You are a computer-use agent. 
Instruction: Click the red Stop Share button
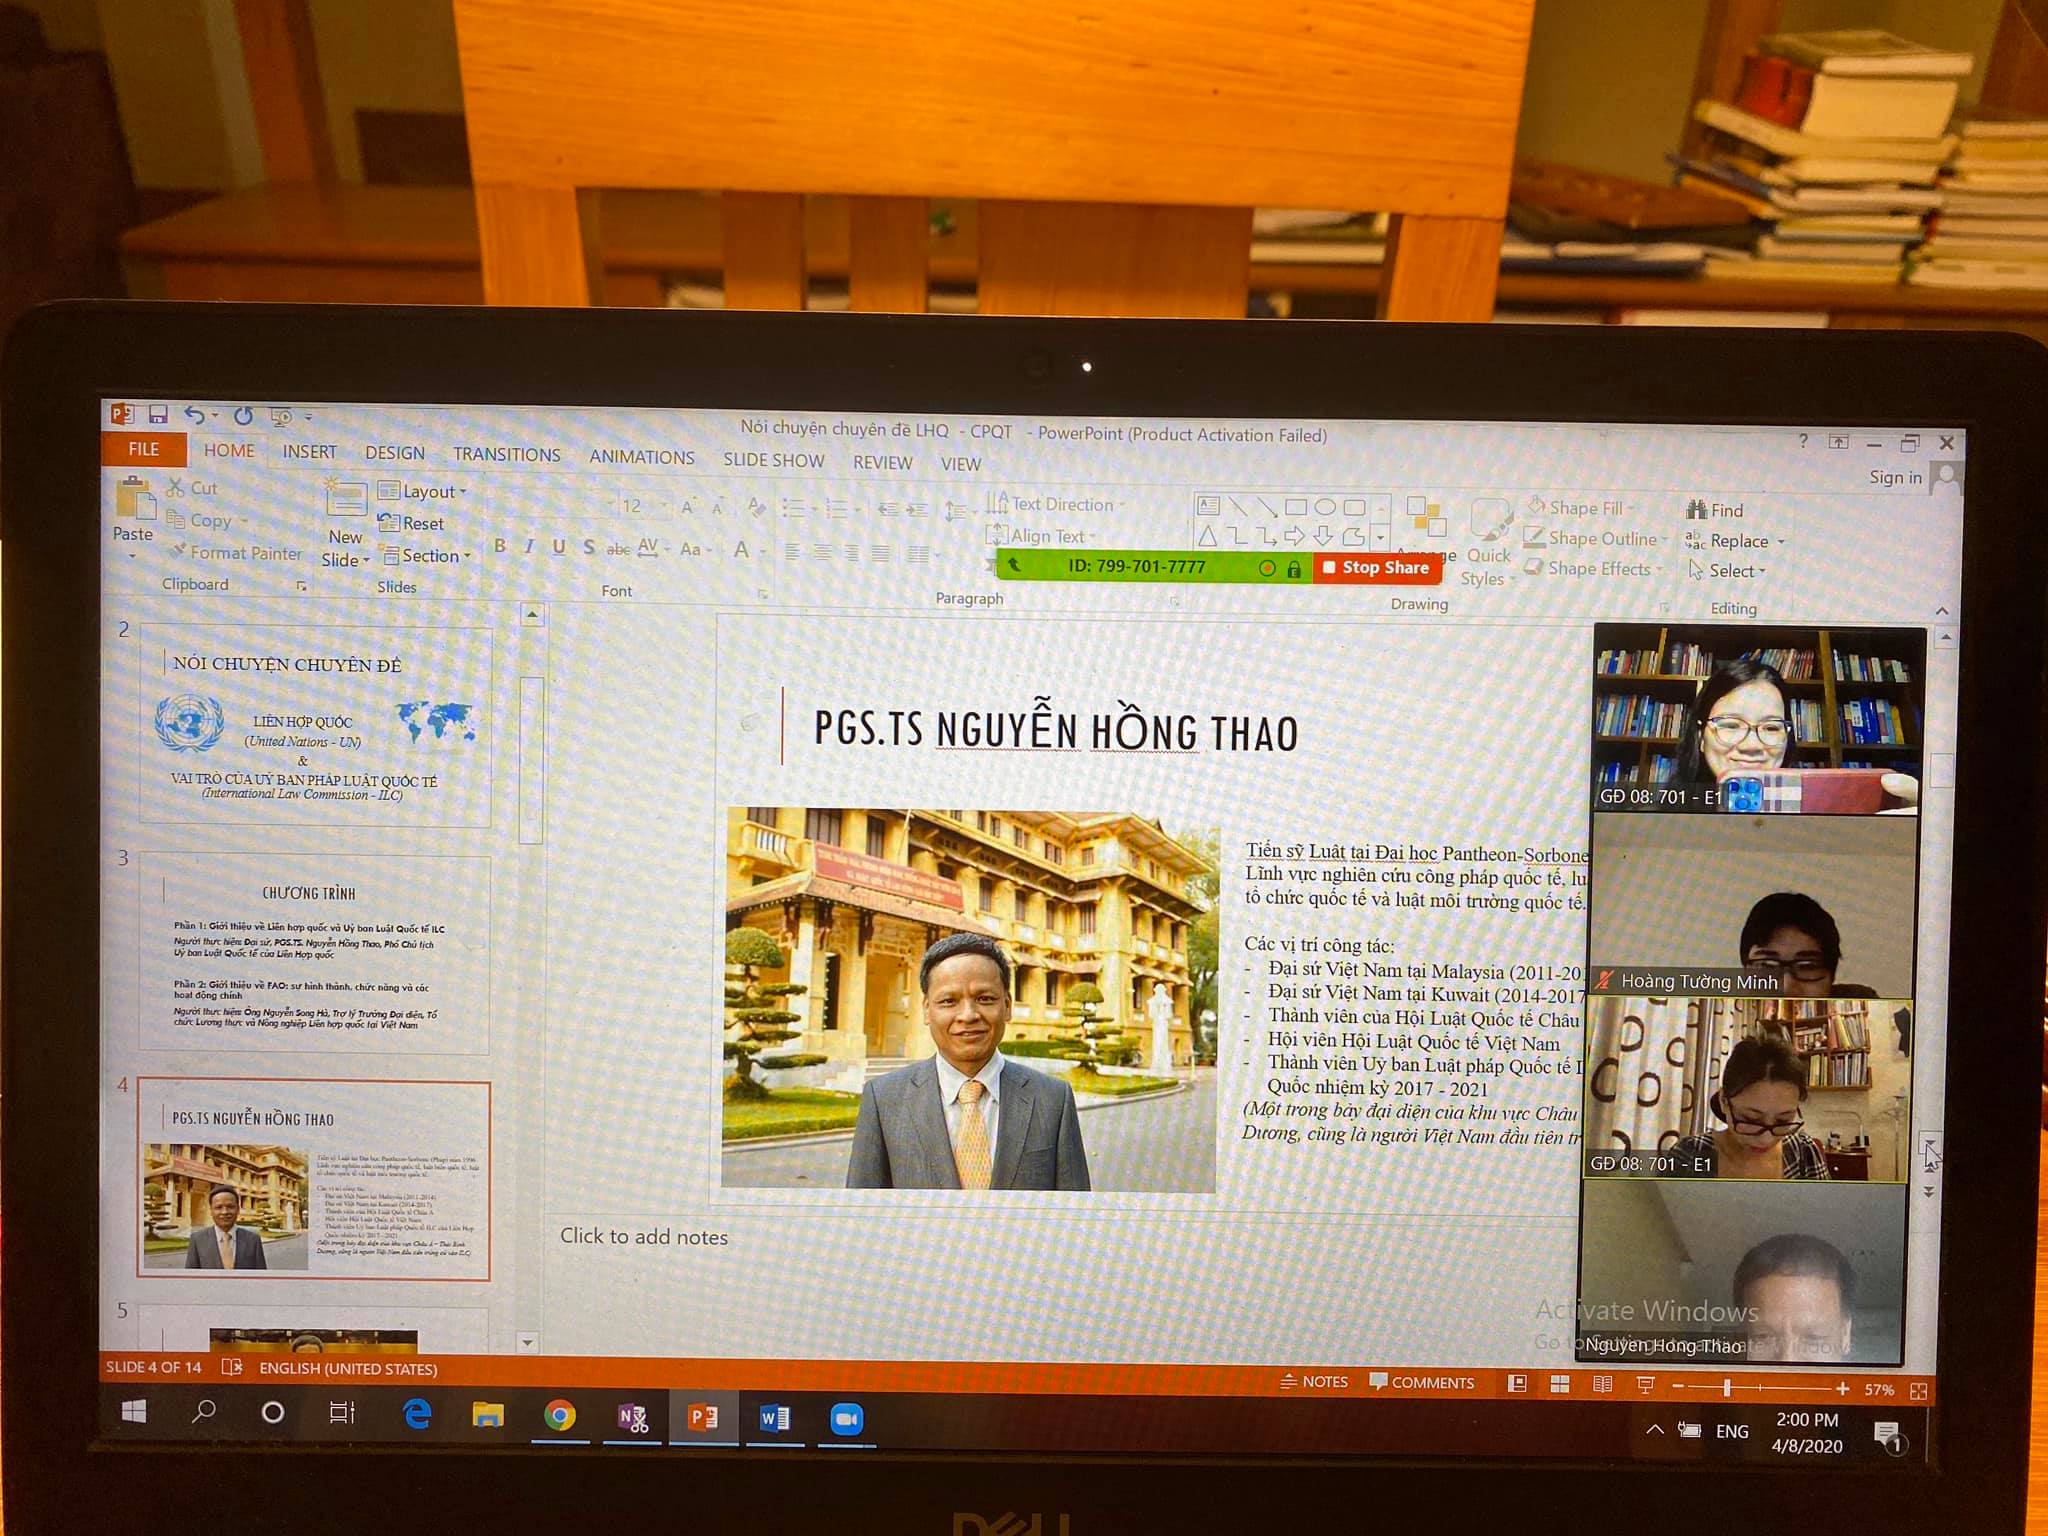pos(1376,568)
